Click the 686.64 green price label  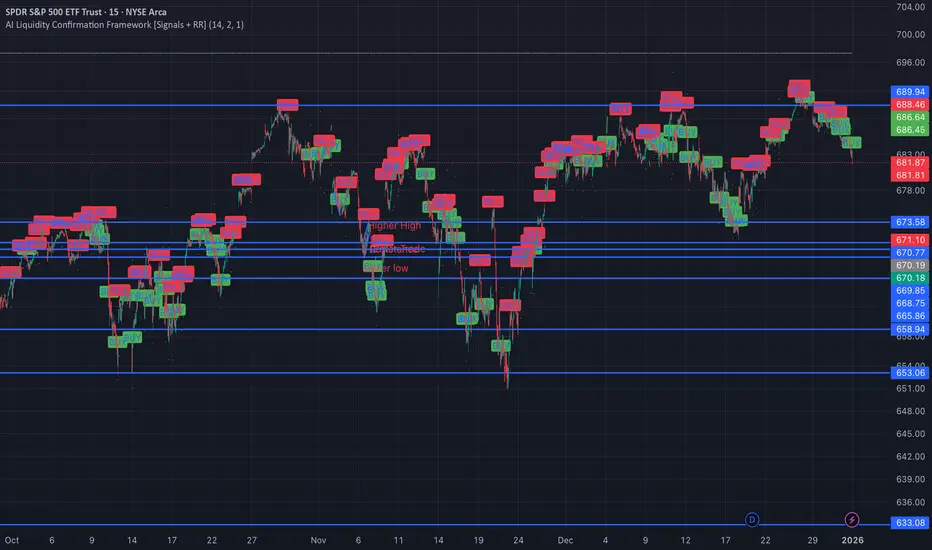point(910,117)
